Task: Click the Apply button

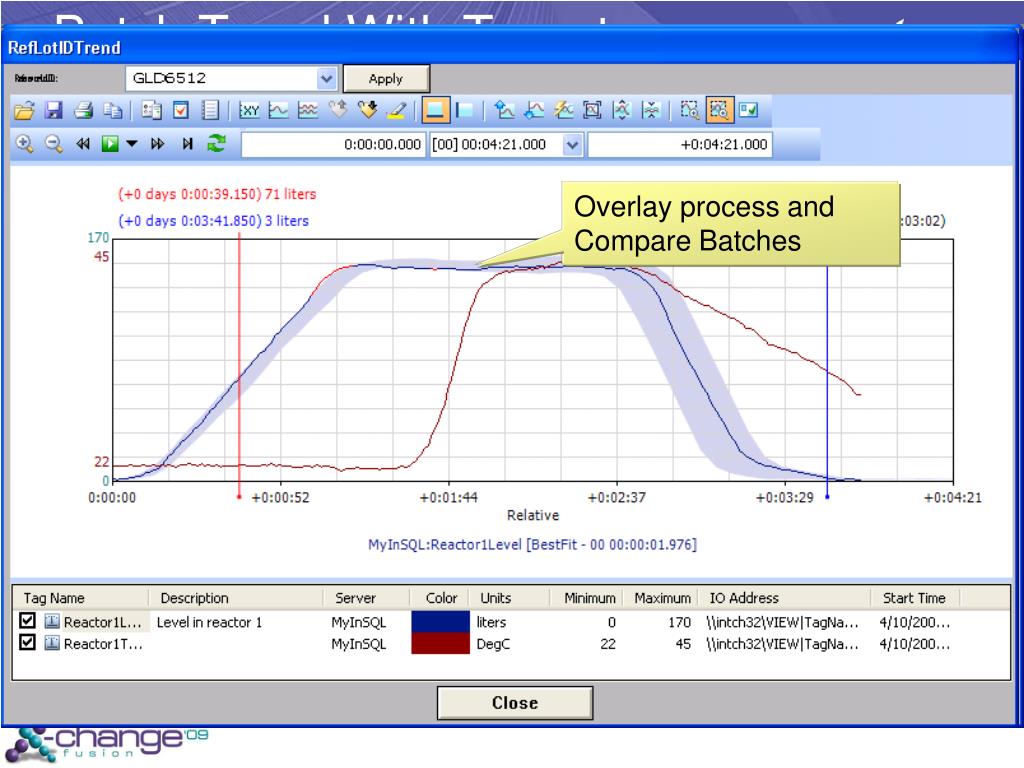Action: (386, 79)
